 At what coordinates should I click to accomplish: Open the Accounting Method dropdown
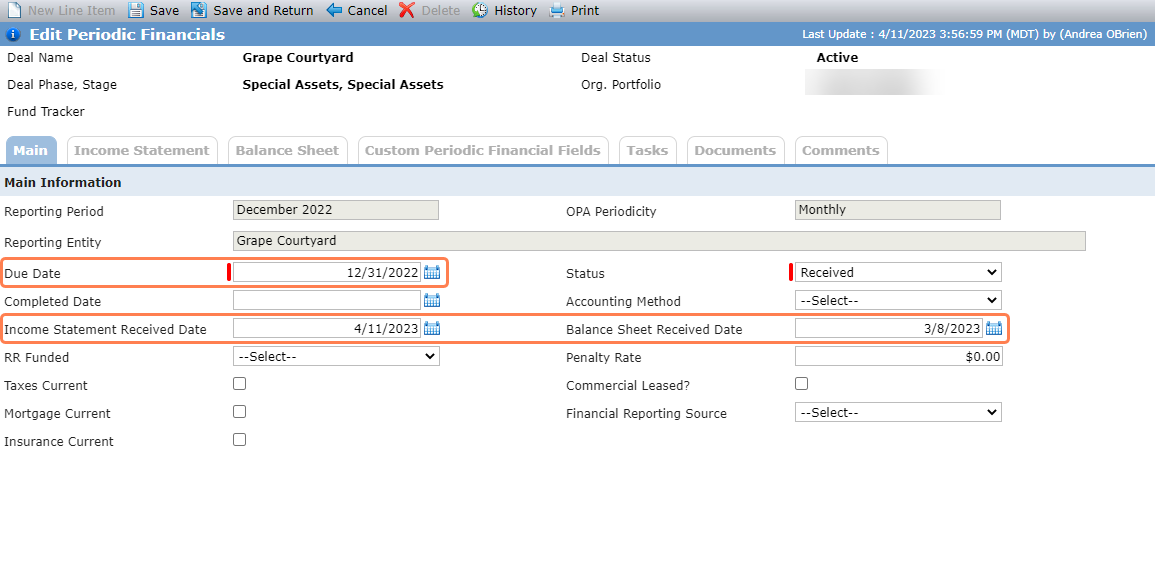(898, 300)
